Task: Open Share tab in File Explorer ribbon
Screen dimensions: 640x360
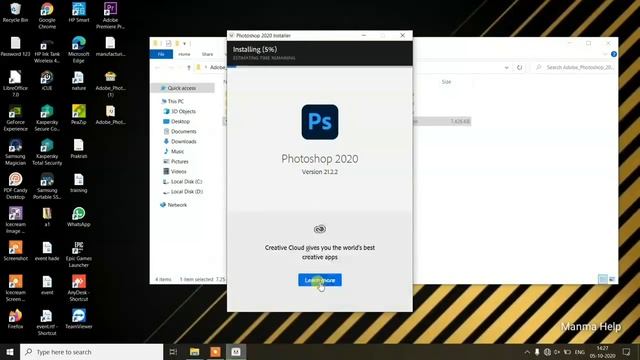Action: [x=207, y=54]
